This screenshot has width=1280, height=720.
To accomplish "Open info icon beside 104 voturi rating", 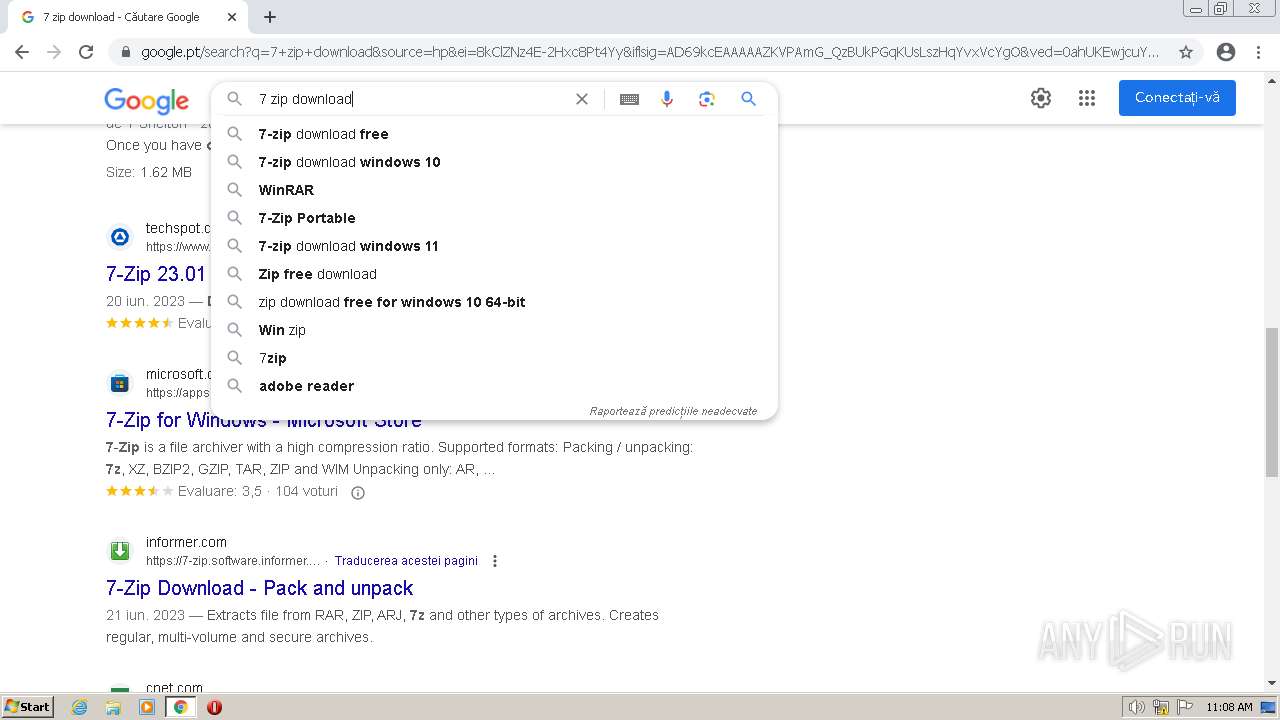I will (x=358, y=492).
